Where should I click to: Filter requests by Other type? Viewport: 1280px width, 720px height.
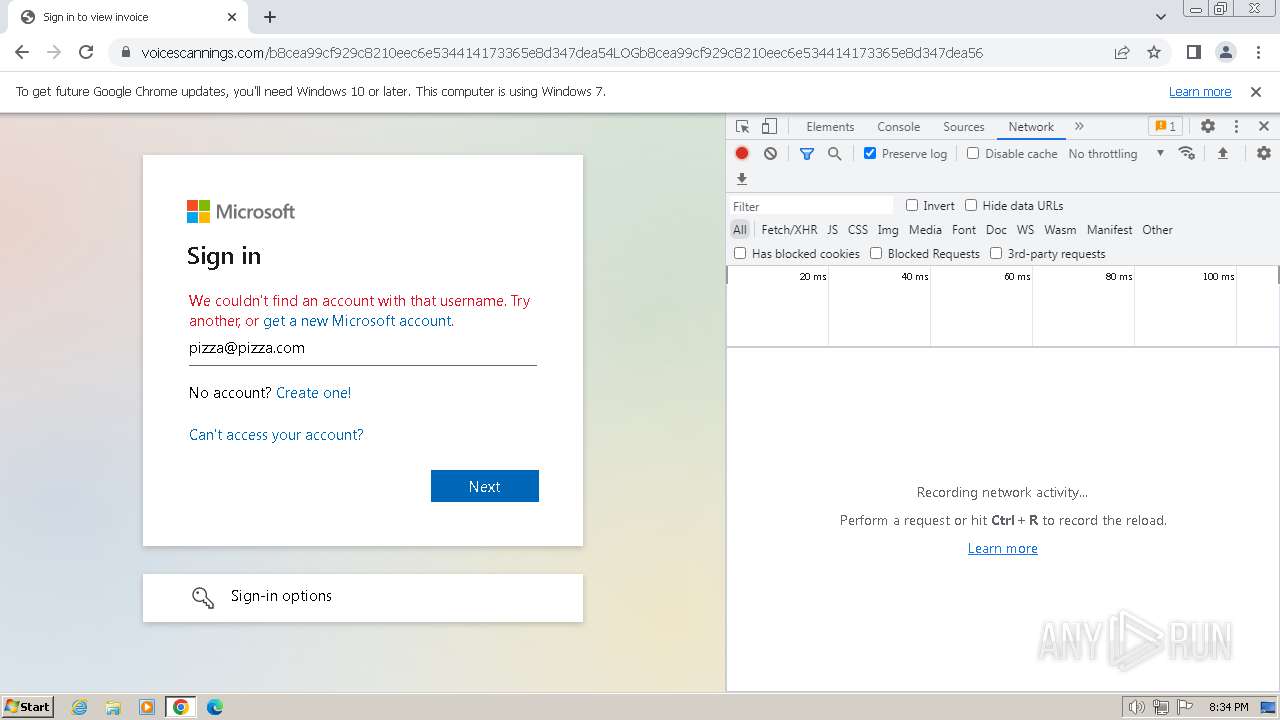pyautogui.click(x=1158, y=229)
